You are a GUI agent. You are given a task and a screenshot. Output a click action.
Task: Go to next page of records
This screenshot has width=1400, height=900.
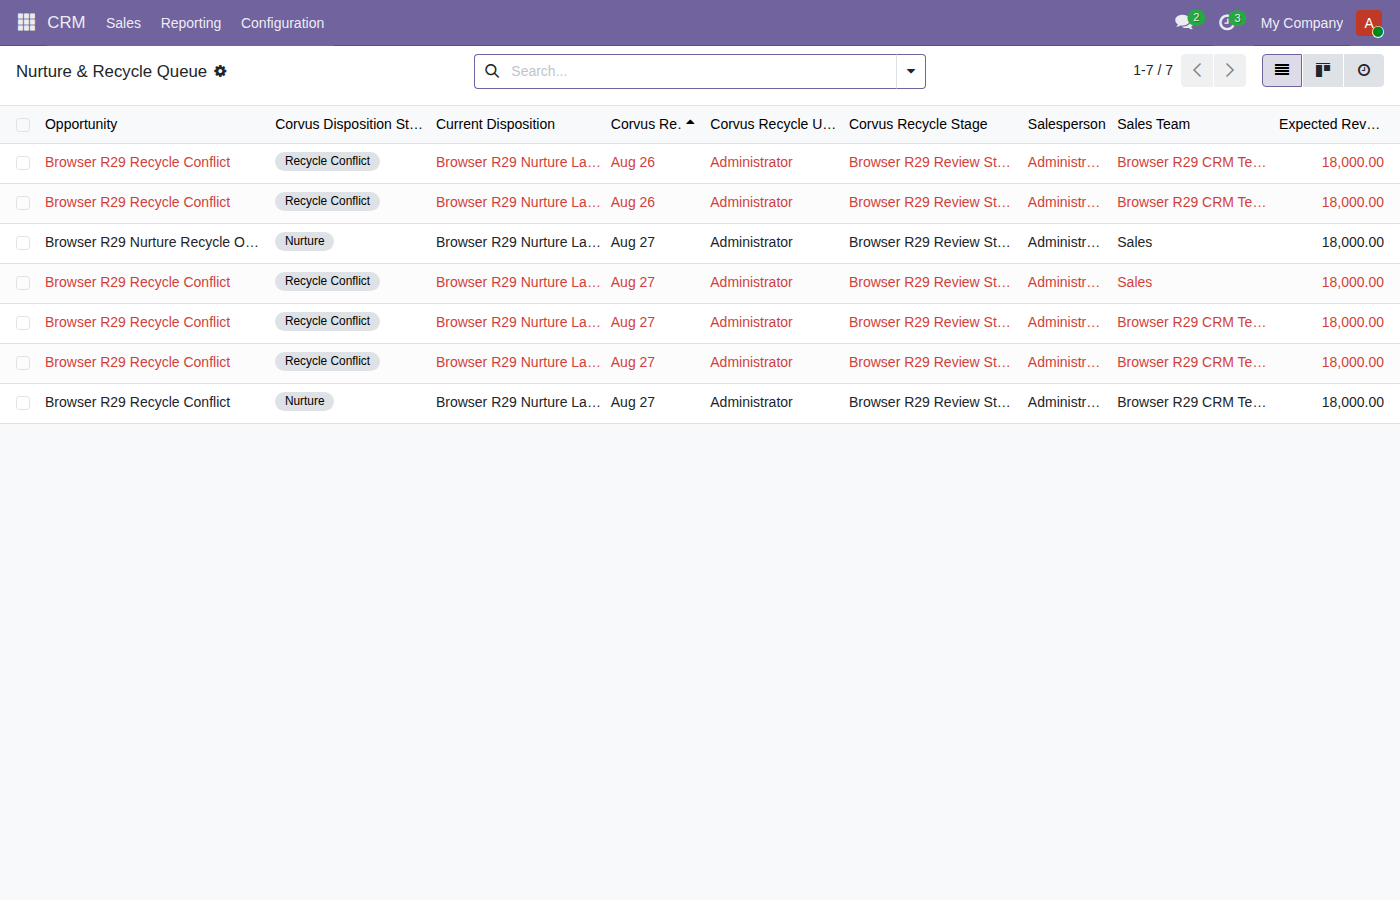tap(1230, 70)
